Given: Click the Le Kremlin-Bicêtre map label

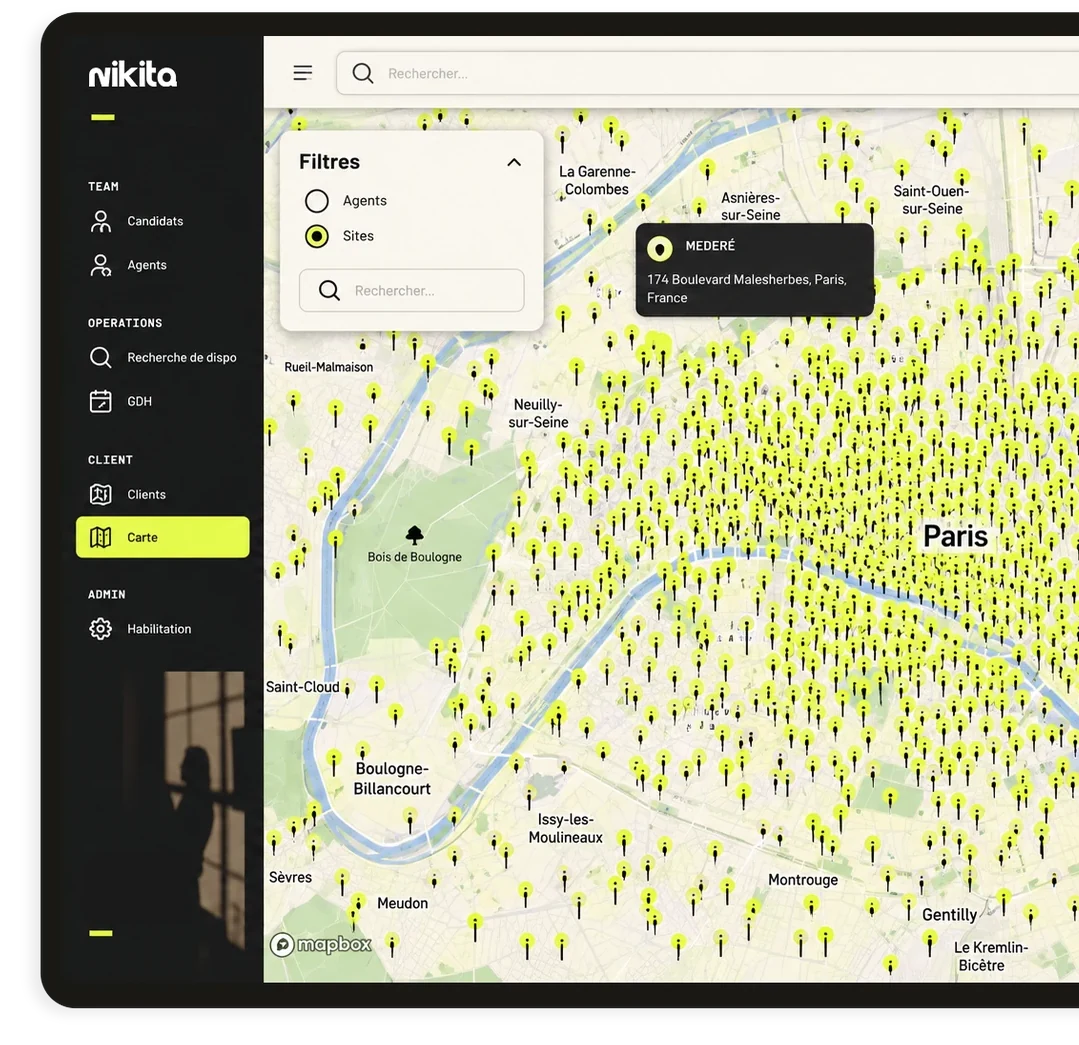Looking at the screenshot, I should coord(990,956).
